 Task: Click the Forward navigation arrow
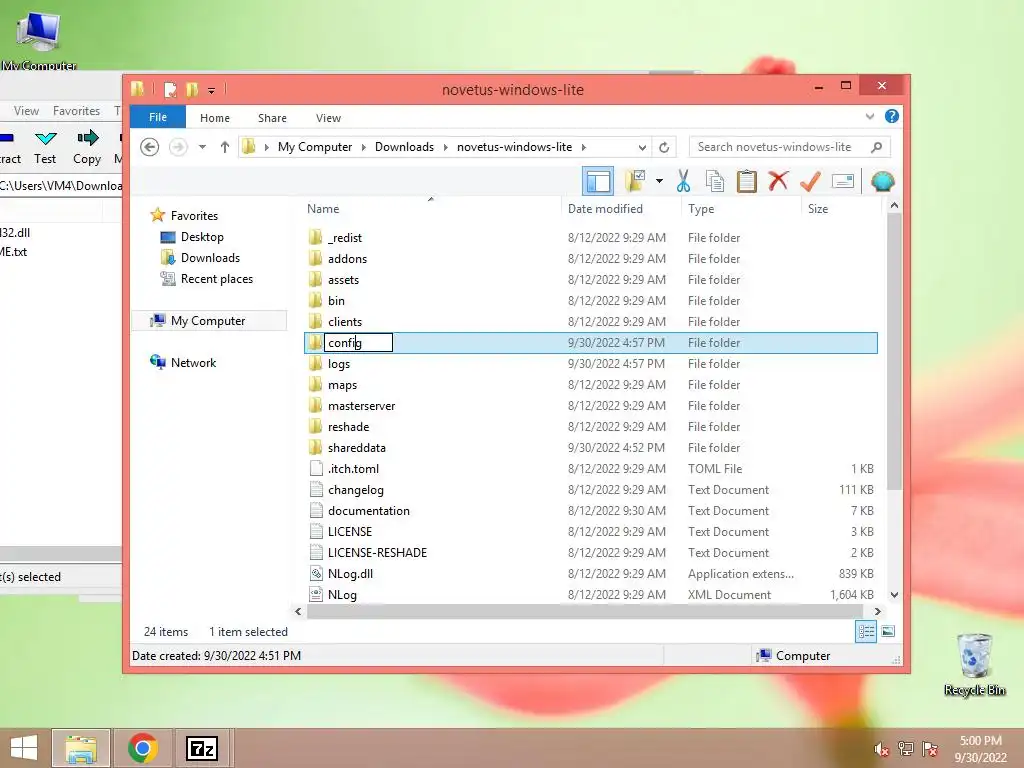tap(178, 147)
